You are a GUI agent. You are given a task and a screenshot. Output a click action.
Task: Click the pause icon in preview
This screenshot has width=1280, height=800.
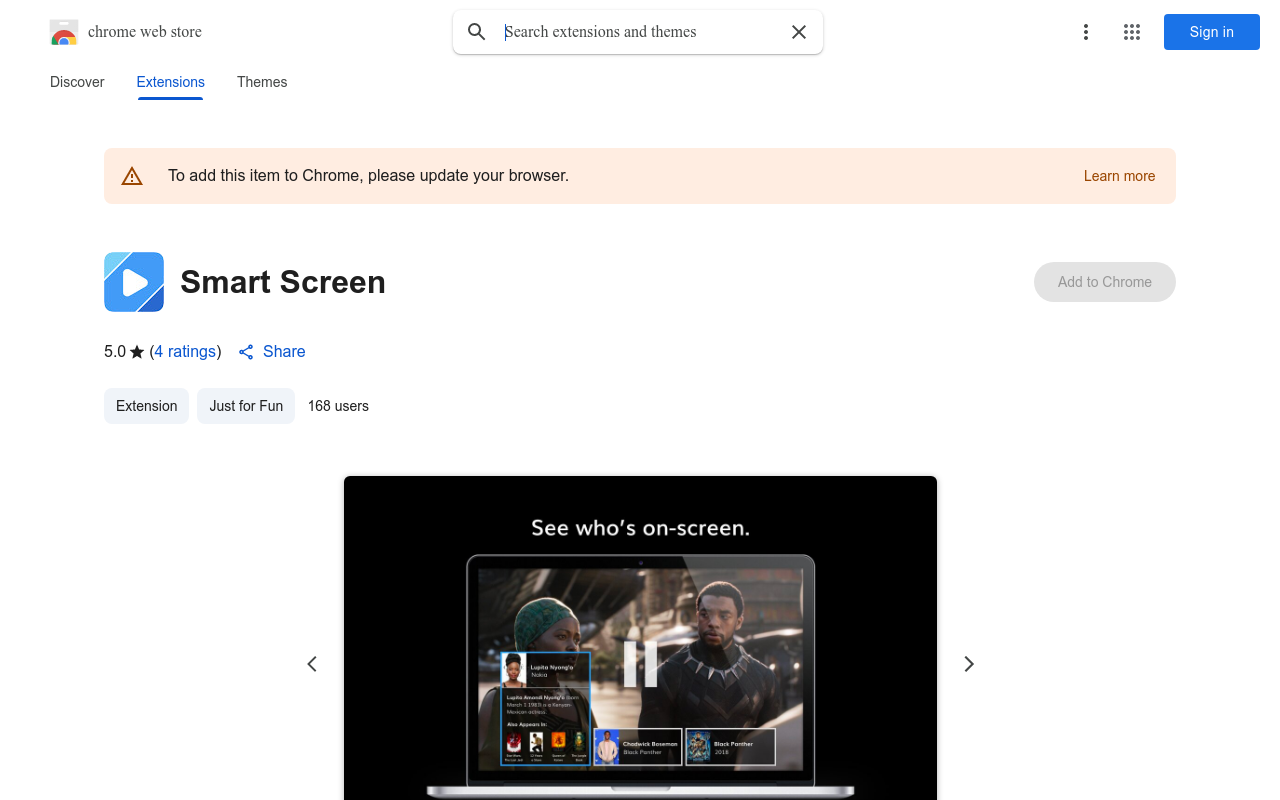pos(640,664)
